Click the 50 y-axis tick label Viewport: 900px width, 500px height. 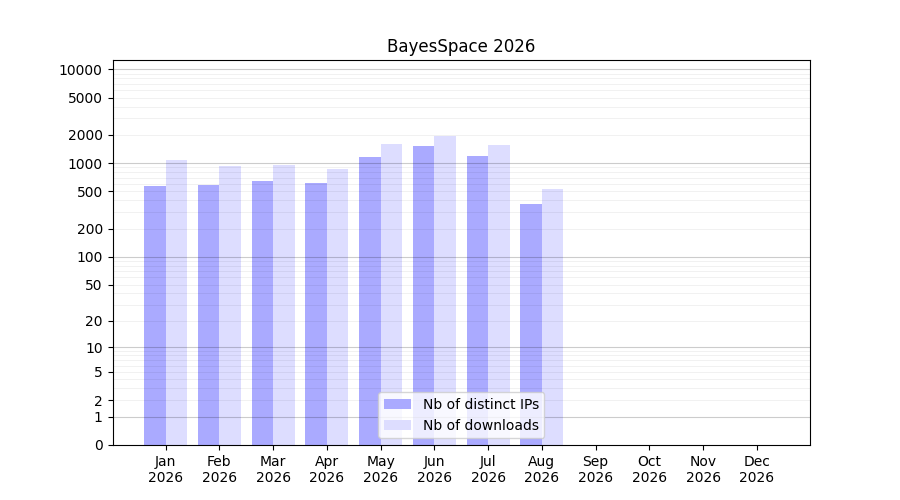93,285
